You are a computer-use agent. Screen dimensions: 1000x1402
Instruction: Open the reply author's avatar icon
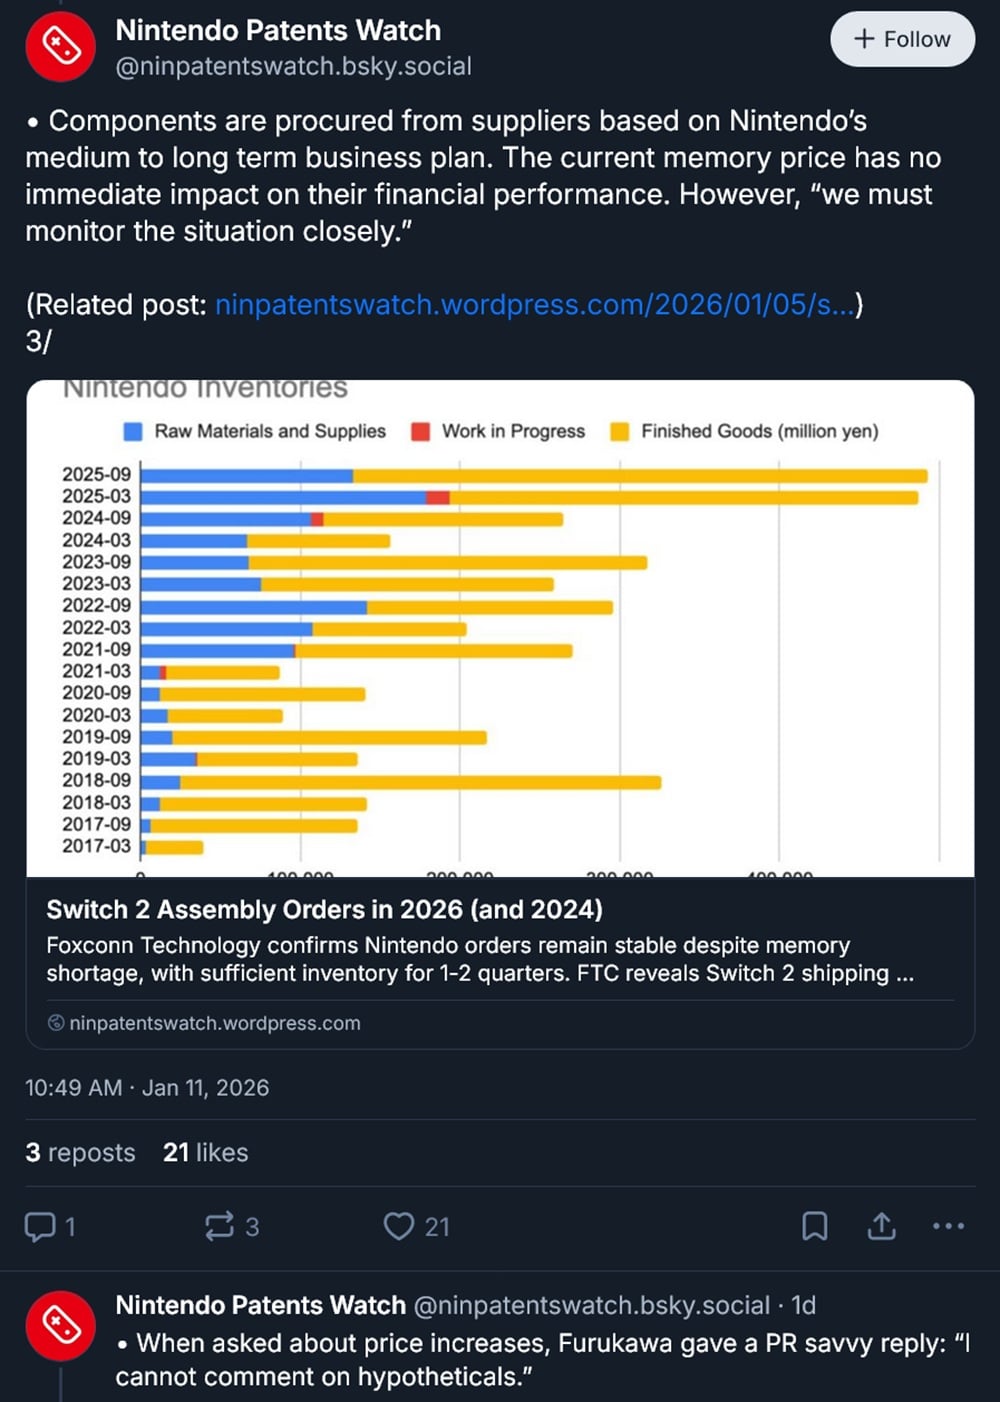60,1326
